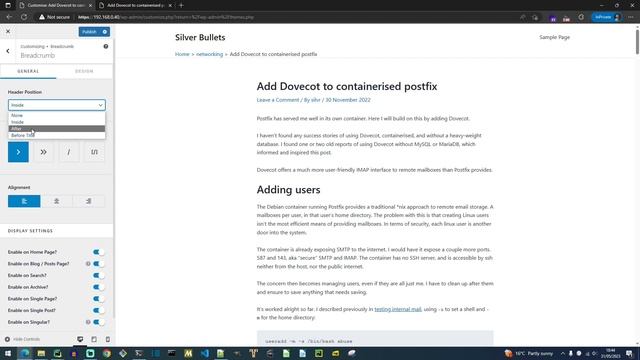Image resolution: width=640 pixels, height=360 pixels.
Task: Select the single chevron separator
Action: [x=18, y=152]
